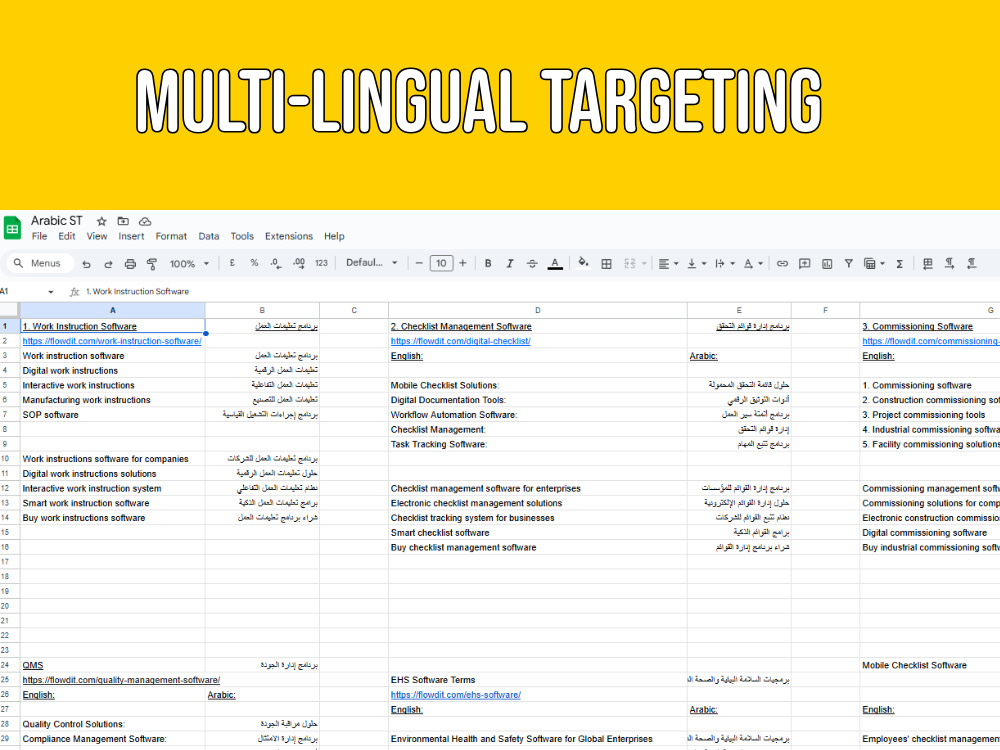Click the insert comment icon

click(x=804, y=263)
